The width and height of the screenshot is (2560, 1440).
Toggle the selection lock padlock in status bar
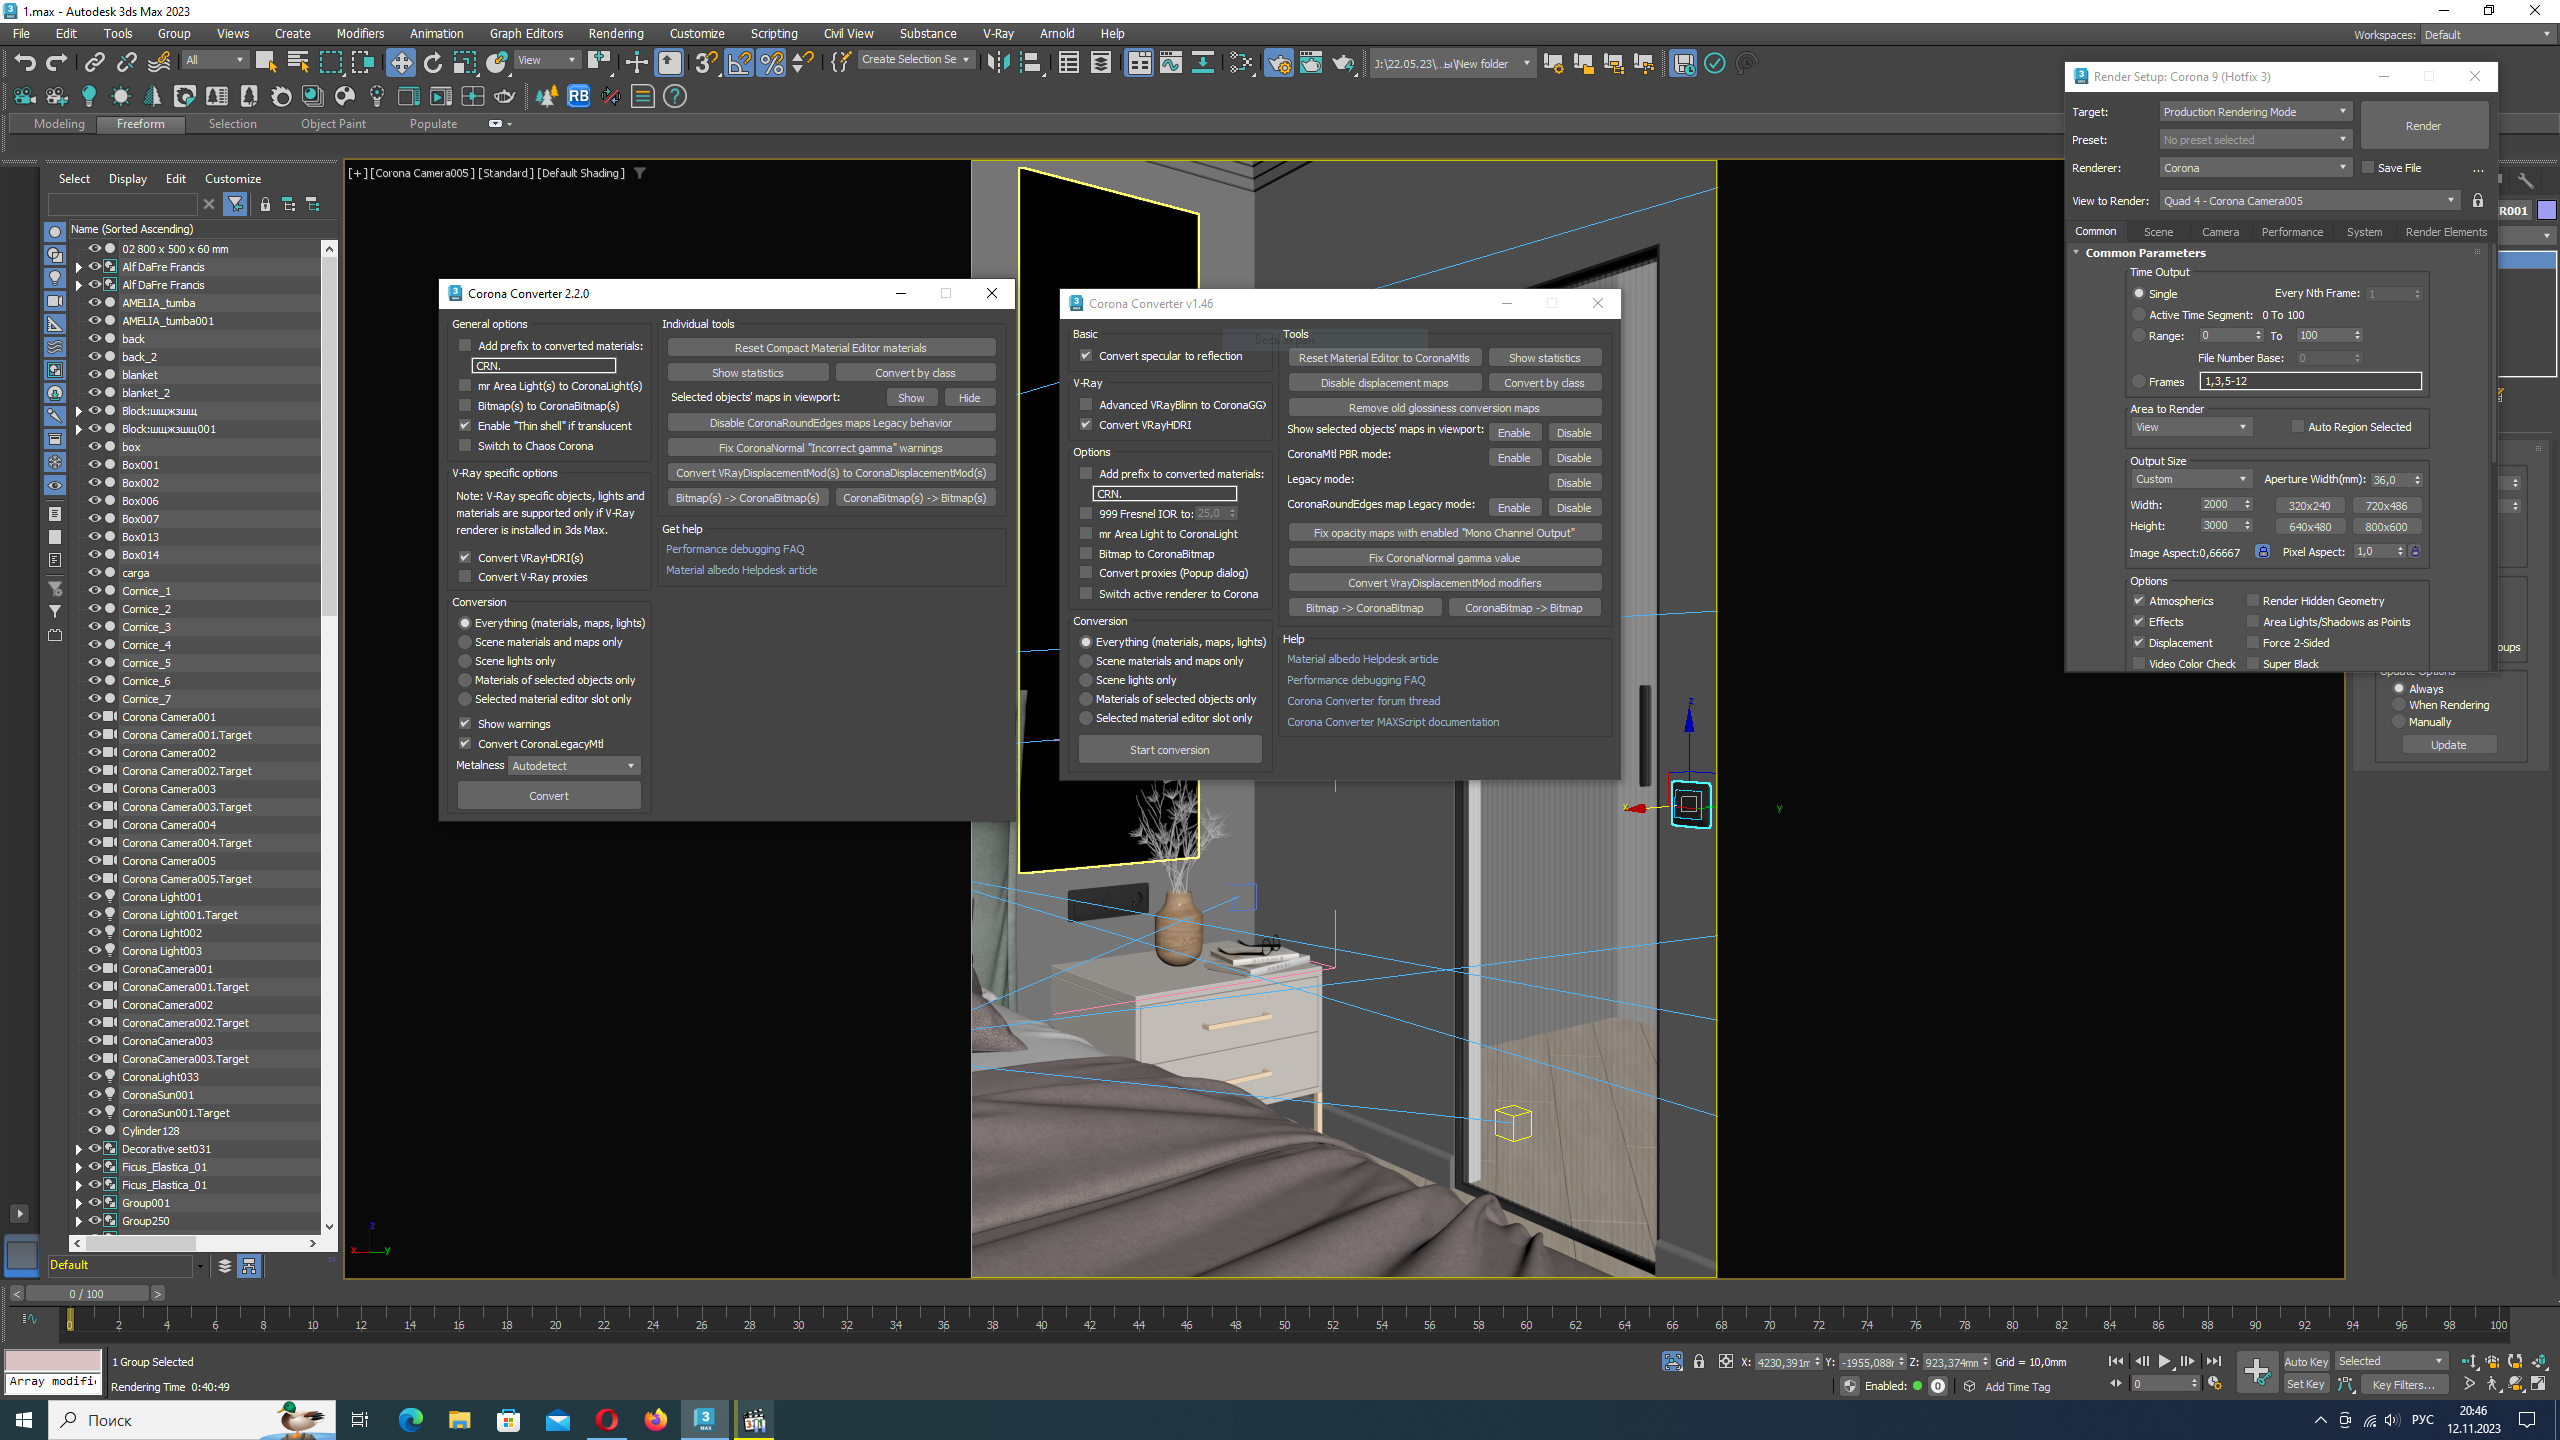(1699, 1361)
